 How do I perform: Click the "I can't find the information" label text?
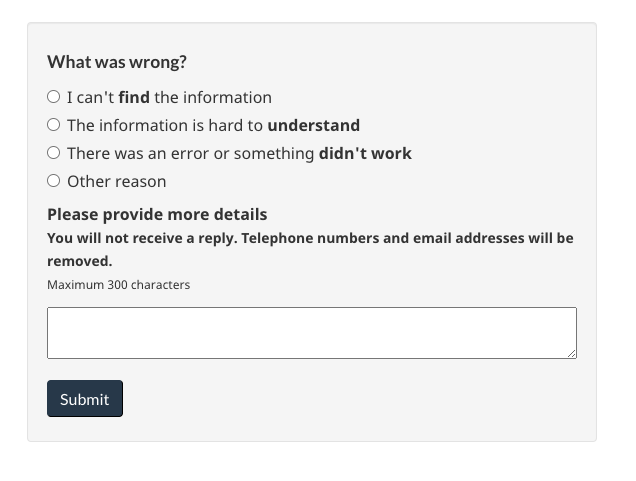click(x=170, y=97)
